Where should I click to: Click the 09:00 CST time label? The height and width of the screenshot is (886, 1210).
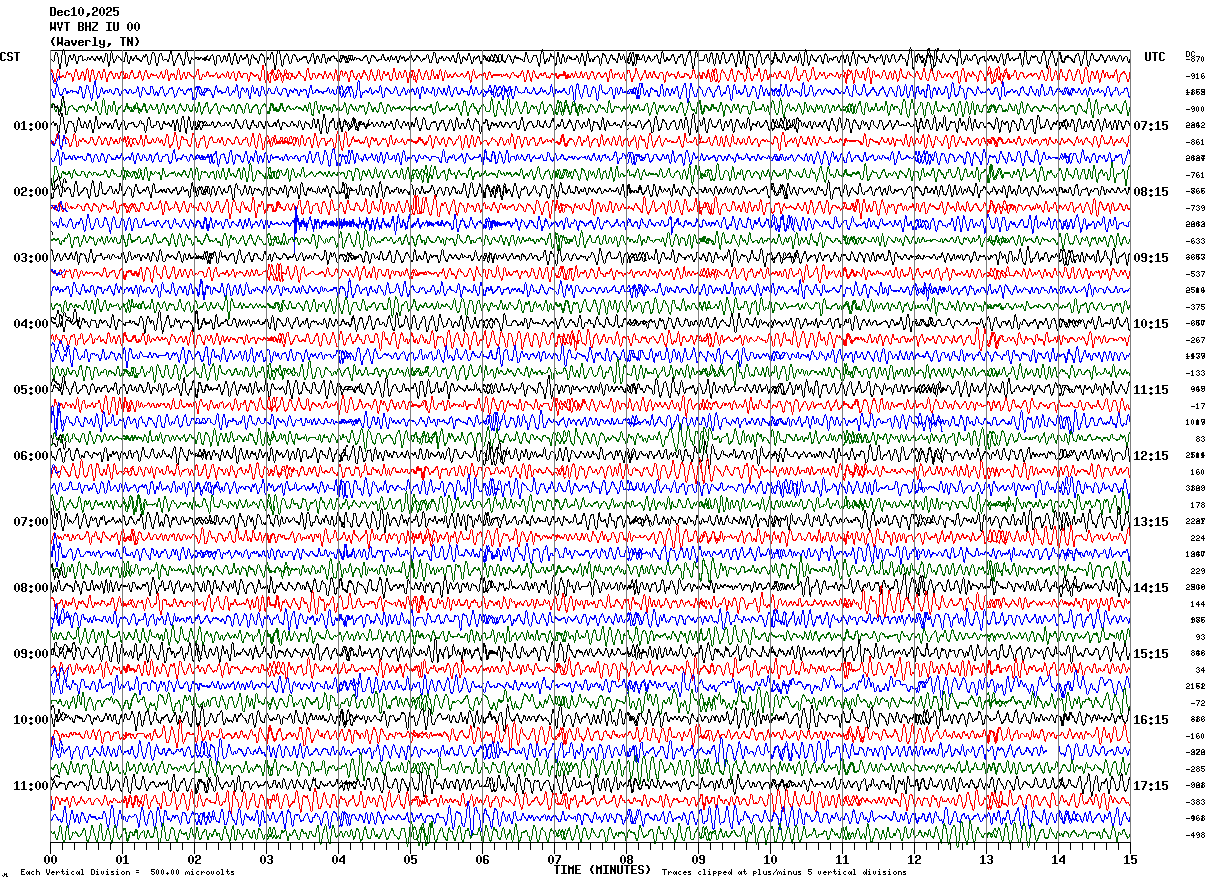[x=31, y=654]
